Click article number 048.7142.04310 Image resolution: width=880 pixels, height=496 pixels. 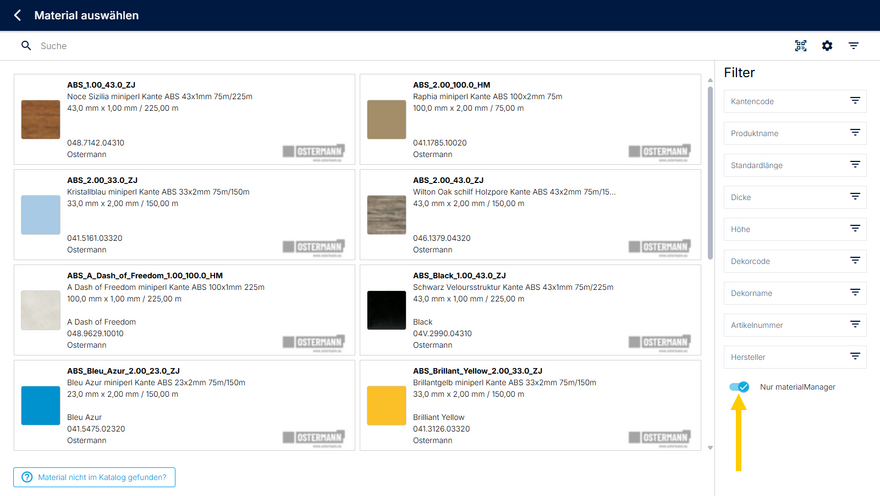[95, 143]
